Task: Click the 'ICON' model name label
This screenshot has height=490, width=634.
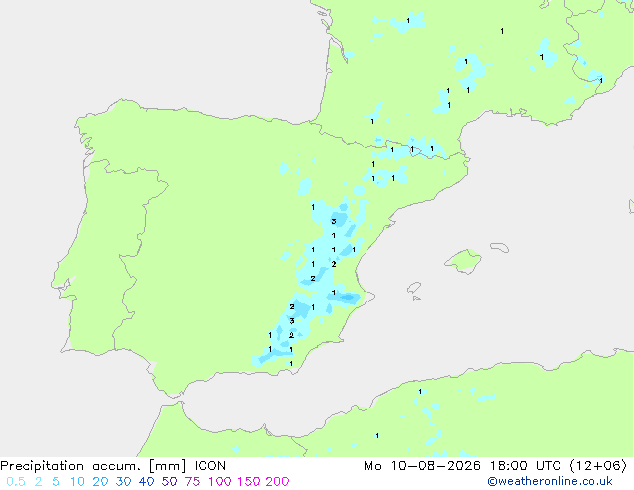Action: pos(210,466)
